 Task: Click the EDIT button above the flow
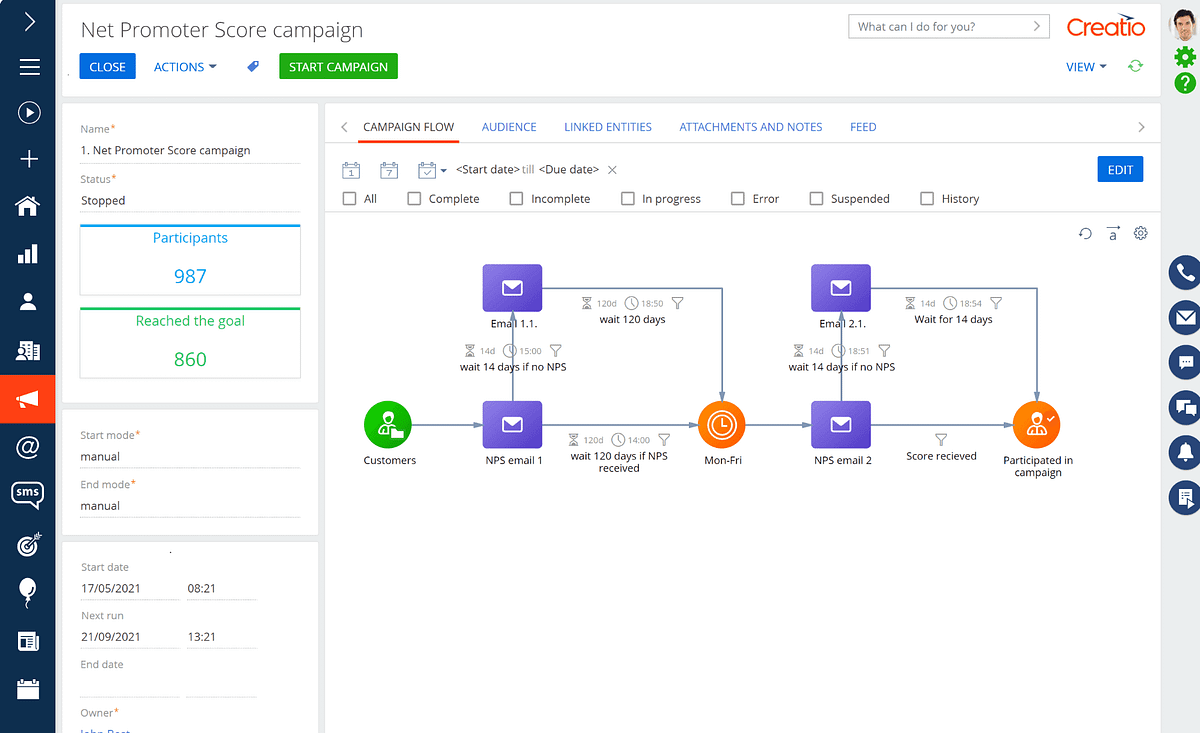[1120, 168]
